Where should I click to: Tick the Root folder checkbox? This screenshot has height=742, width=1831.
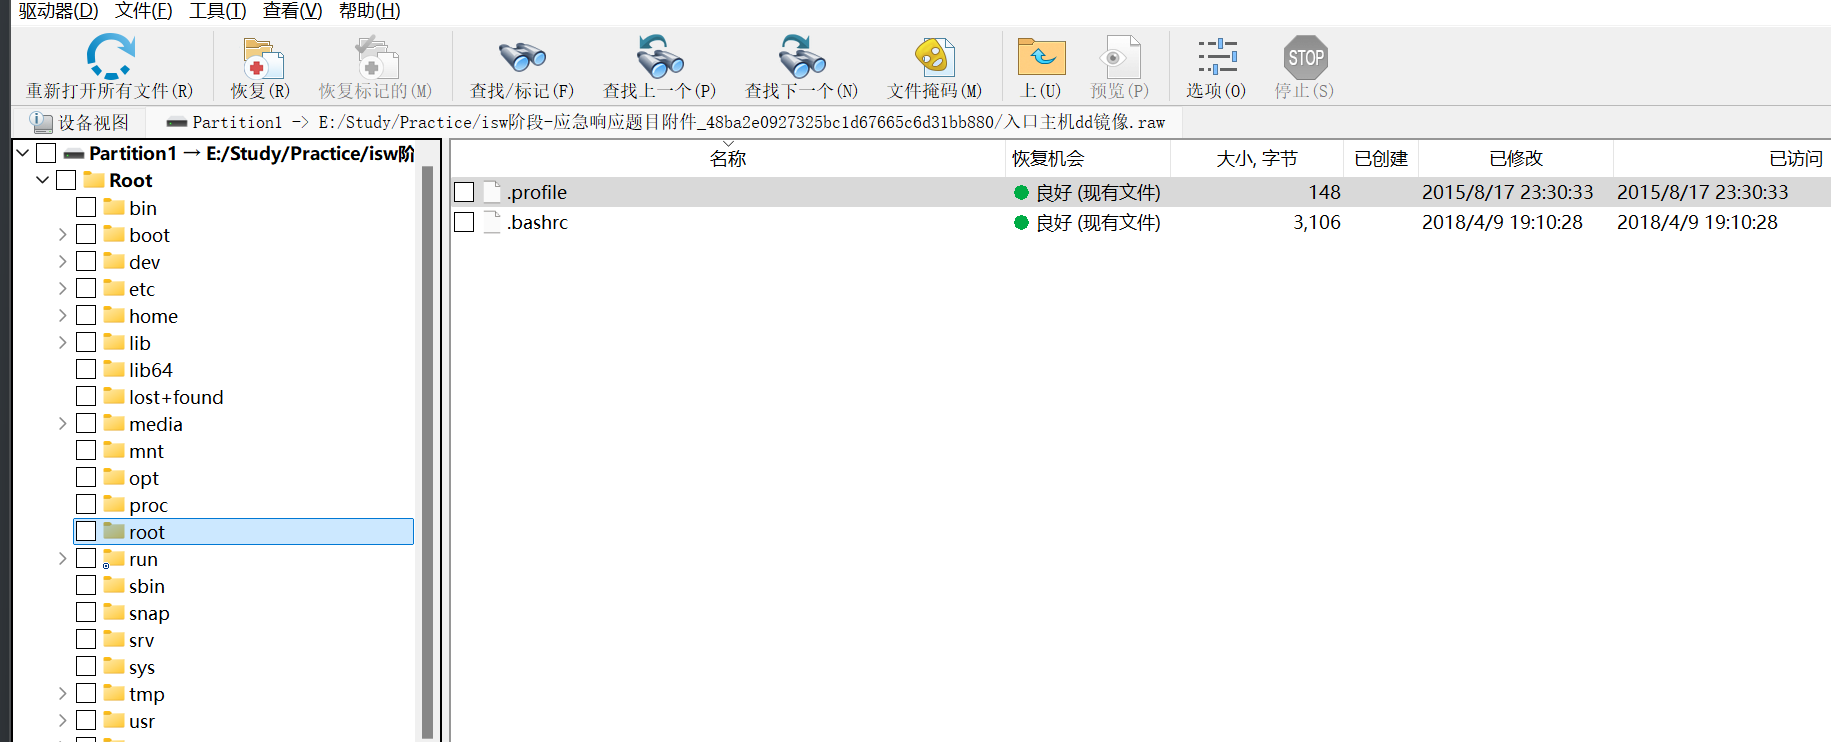pos(66,180)
